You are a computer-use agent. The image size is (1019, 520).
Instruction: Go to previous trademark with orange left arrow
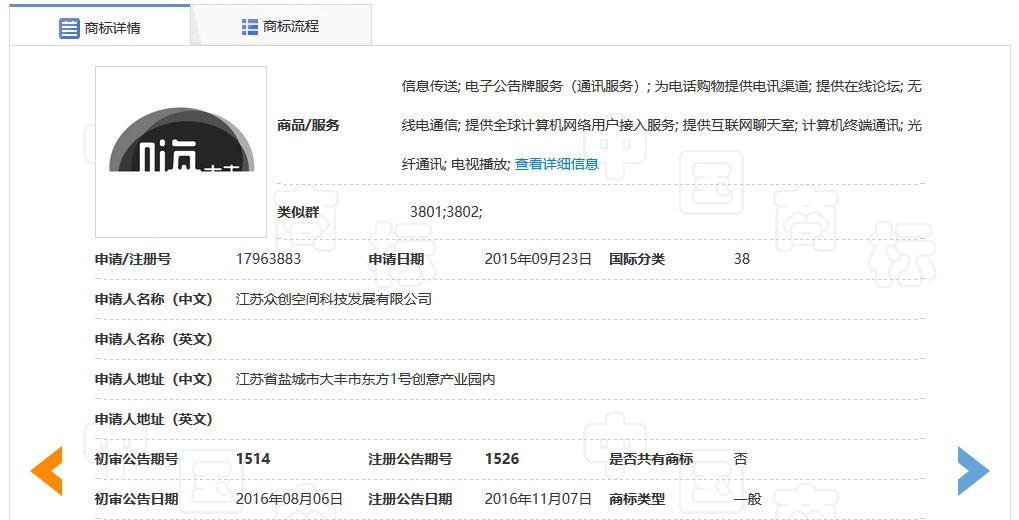(x=46, y=471)
